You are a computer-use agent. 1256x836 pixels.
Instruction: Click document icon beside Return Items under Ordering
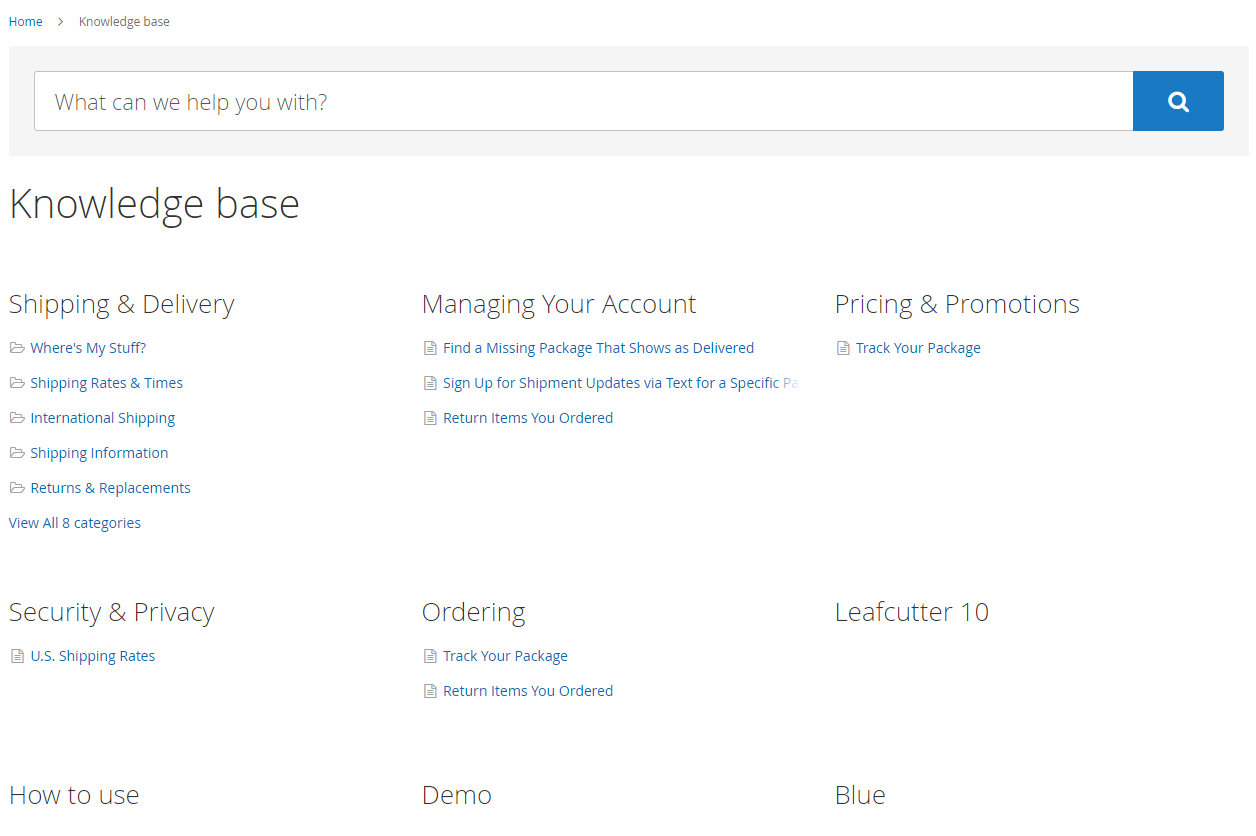point(430,691)
